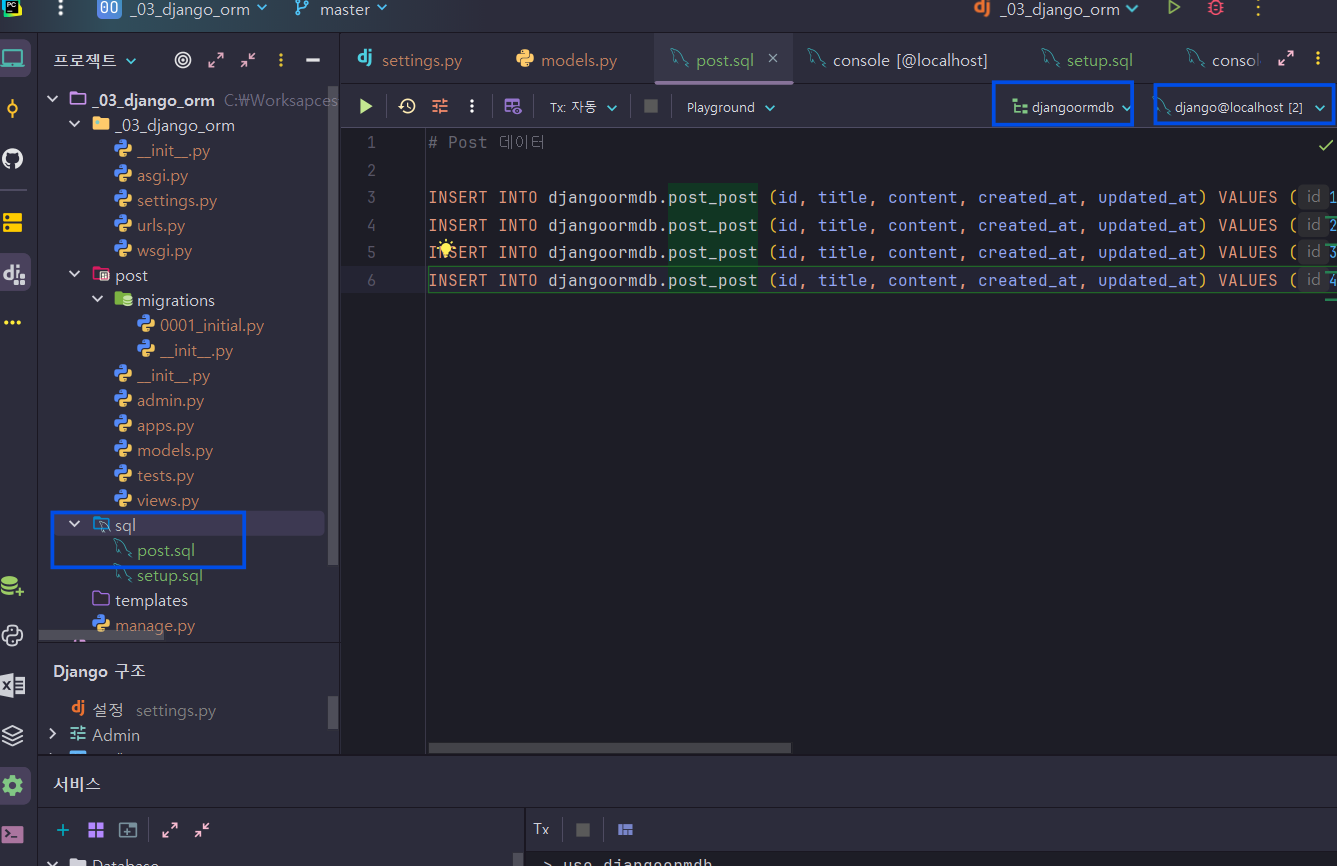Click the editor horizontal scrollbar
The height and width of the screenshot is (866, 1337).
point(609,747)
